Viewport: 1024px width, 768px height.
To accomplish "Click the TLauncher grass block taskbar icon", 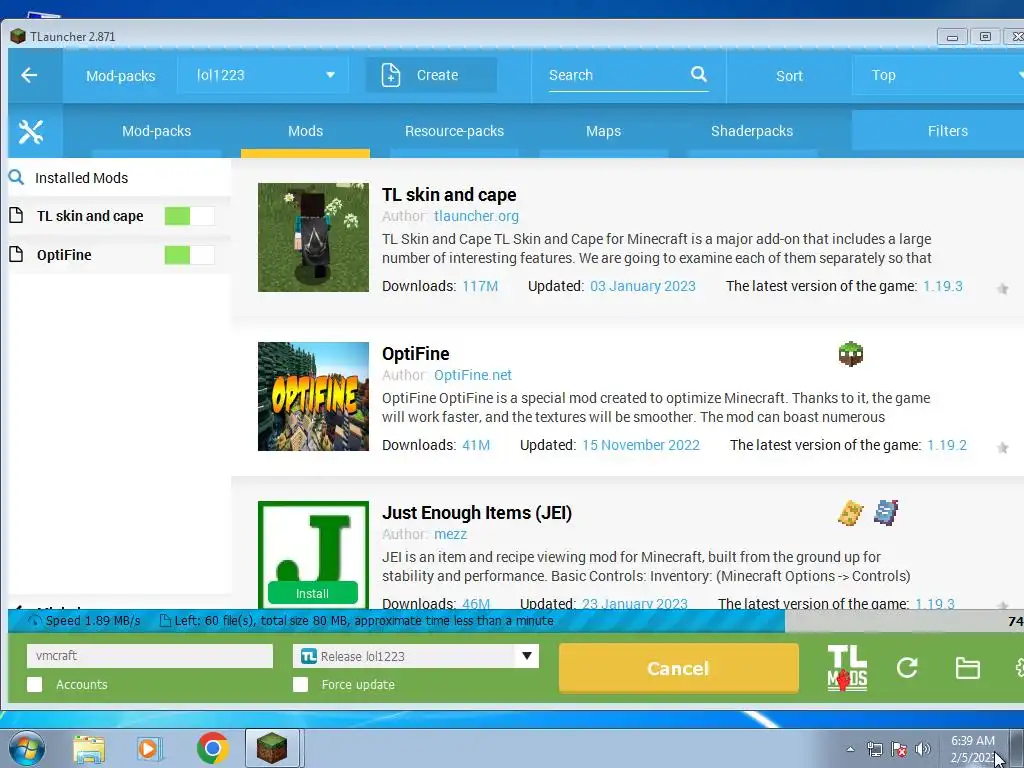I will [x=272, y=748].
